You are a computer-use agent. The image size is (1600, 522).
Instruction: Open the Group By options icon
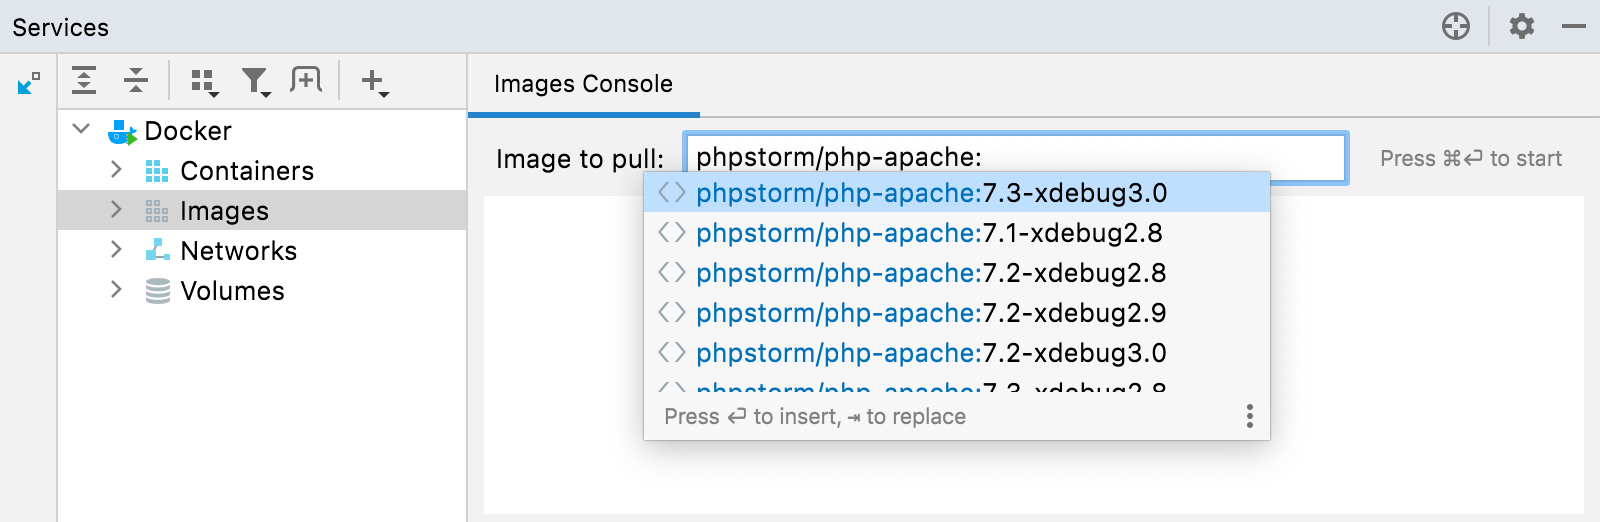click(205, 82)
